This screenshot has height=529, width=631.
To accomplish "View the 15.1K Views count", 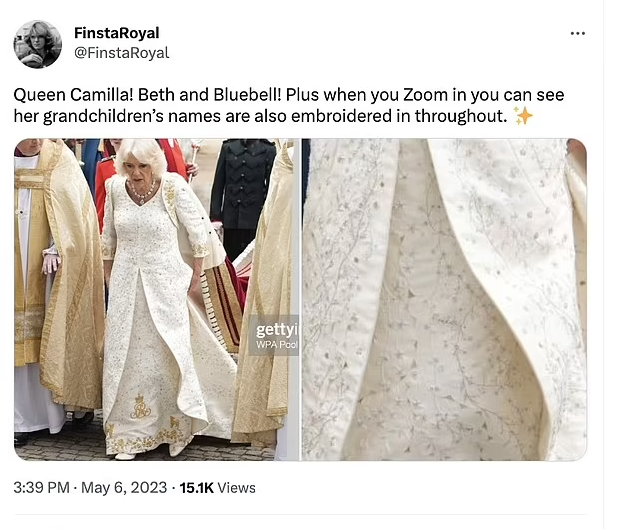I will [x=217, y=487].
